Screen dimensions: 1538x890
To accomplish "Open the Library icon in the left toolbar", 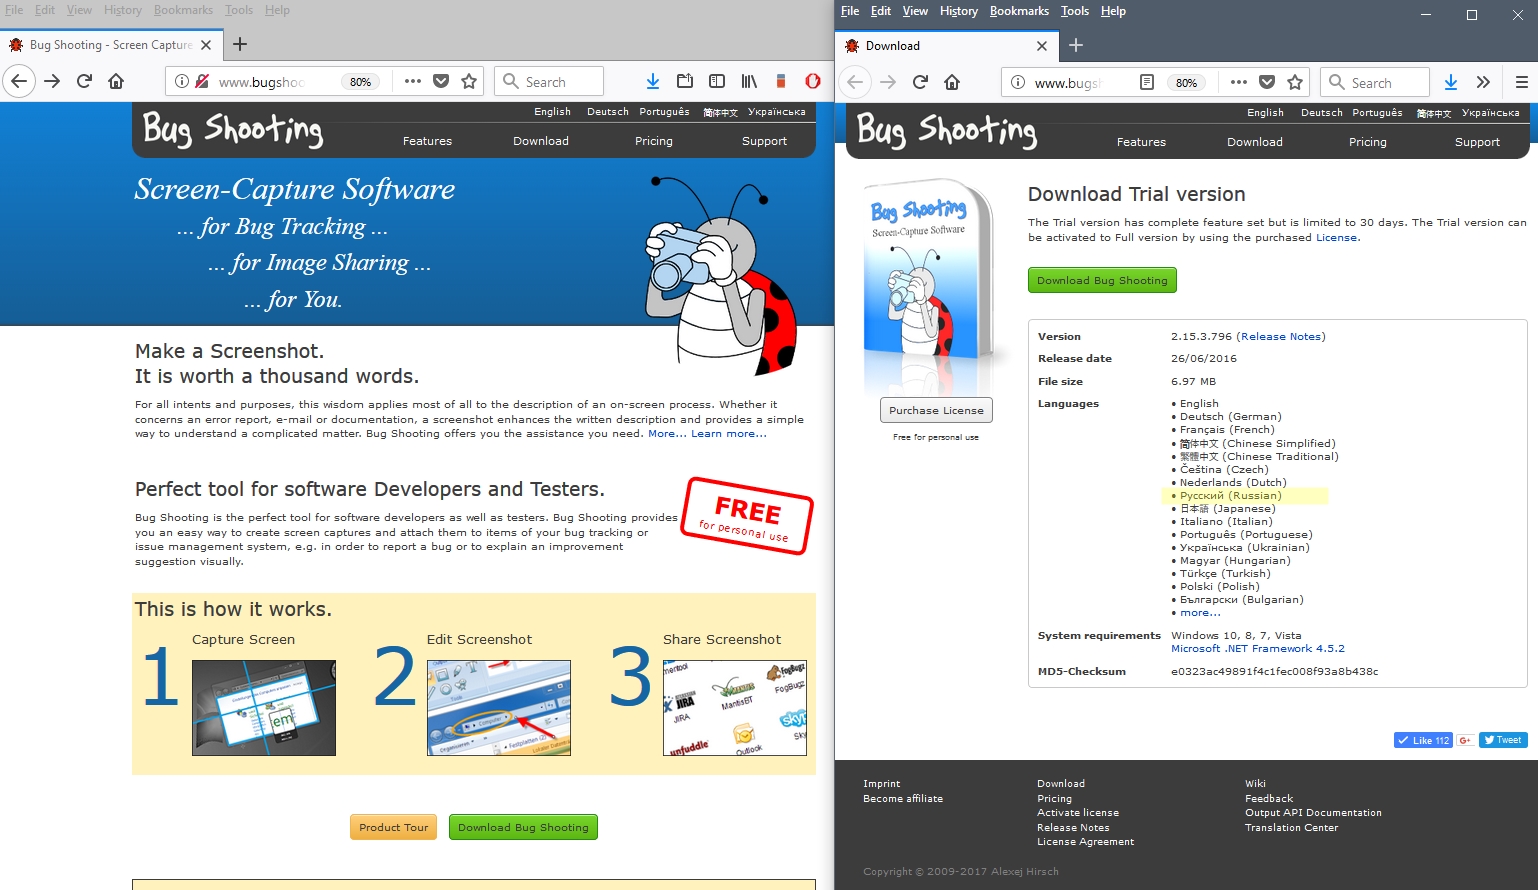I will point(749,82).
